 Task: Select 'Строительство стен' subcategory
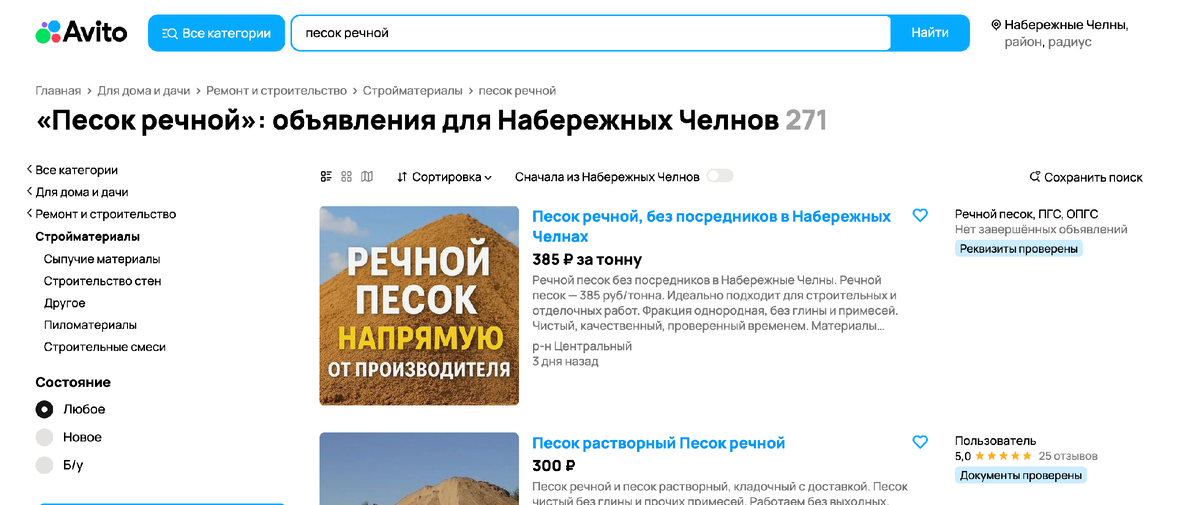click(x=102, y=281)
